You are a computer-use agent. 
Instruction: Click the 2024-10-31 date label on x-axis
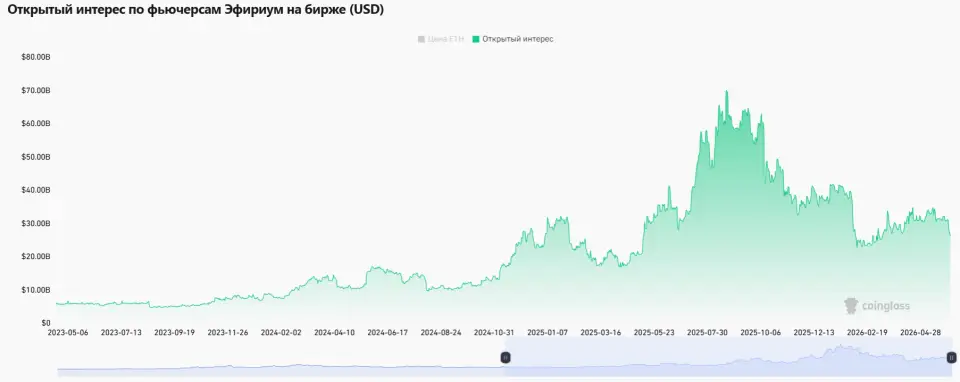(494, 332)
